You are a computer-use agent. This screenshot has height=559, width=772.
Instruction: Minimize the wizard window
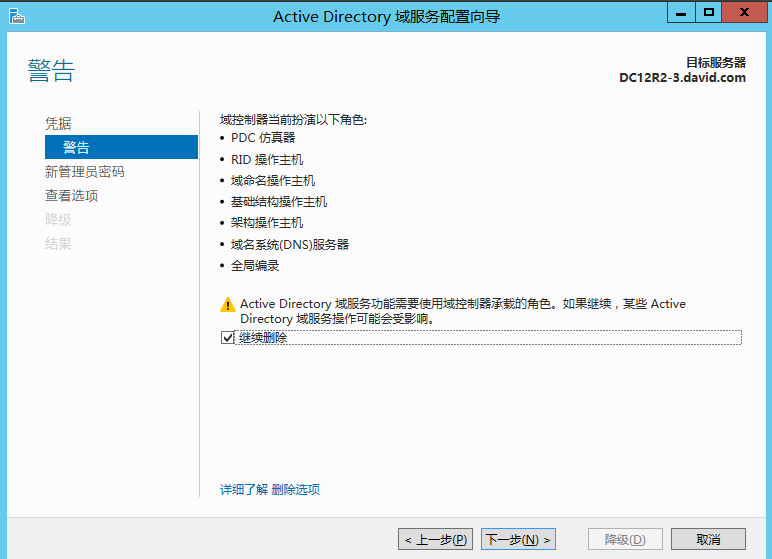tap(681, 13)
